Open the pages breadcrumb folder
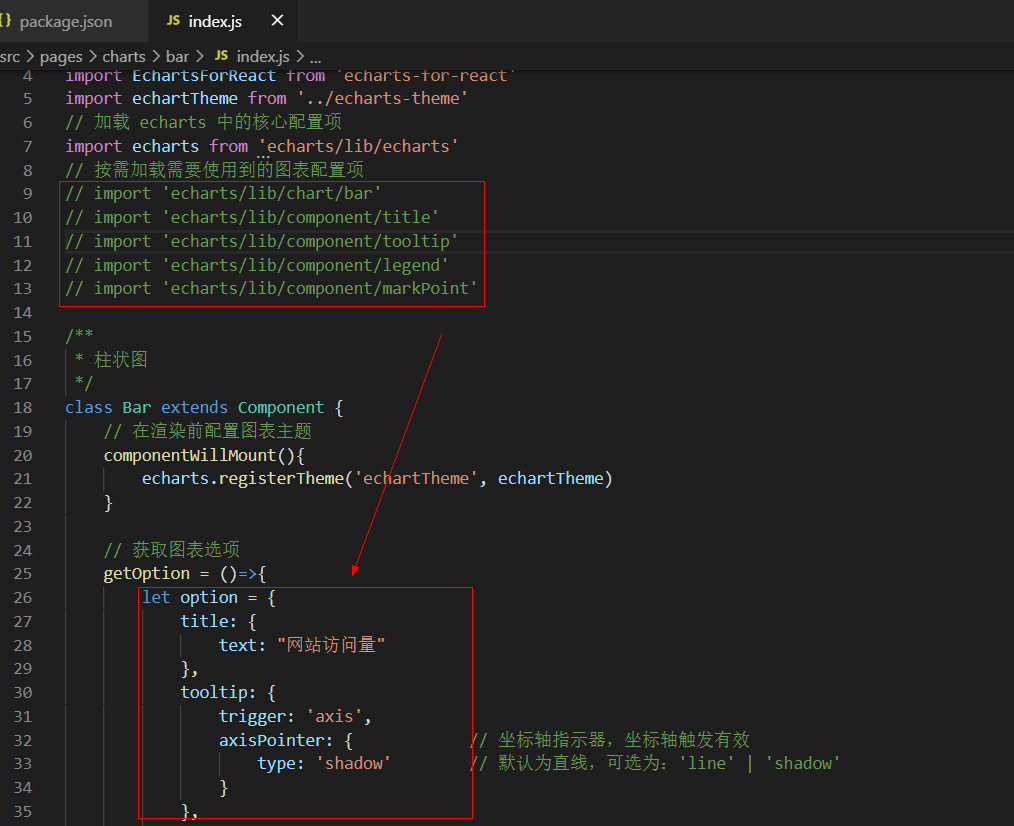This screenshot has width=1014, height=826. (x=61, y=57)
